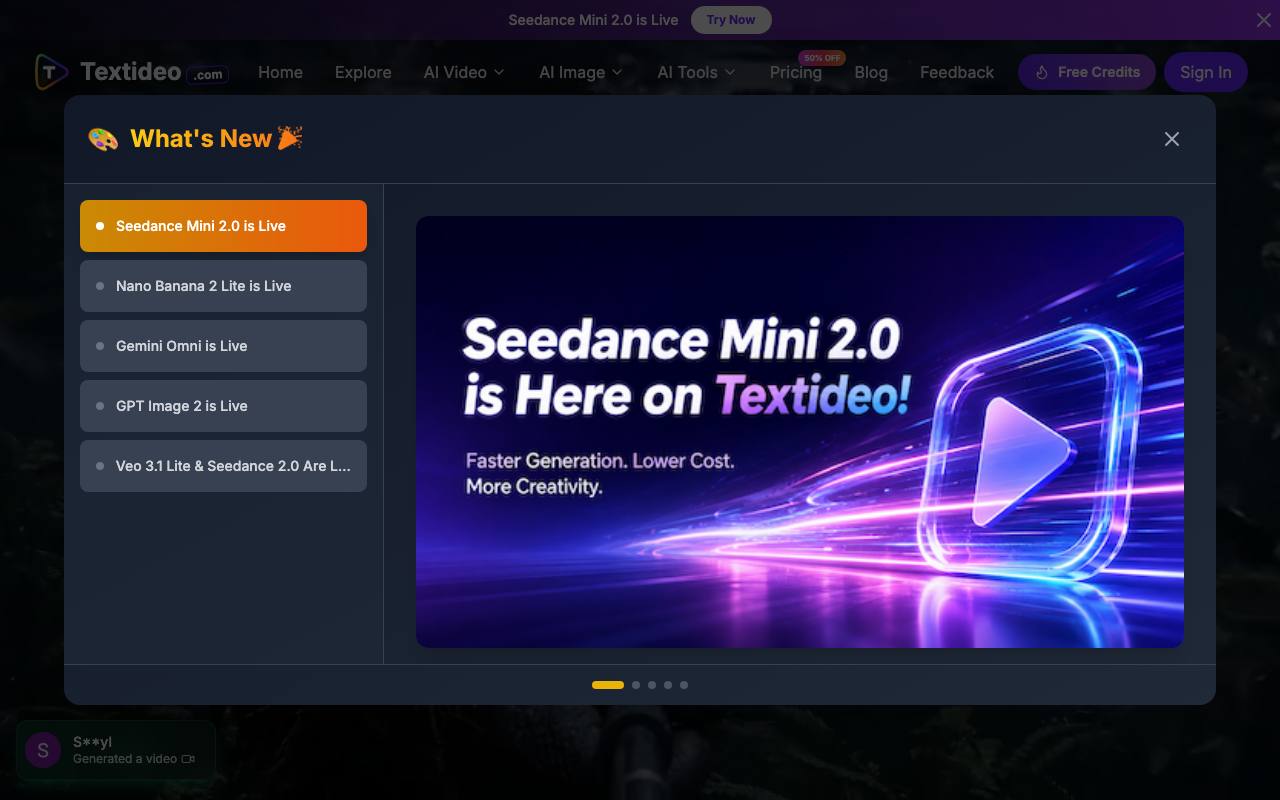Go to the fourth slide pagination dot
1280x800 pixels.
668,685
